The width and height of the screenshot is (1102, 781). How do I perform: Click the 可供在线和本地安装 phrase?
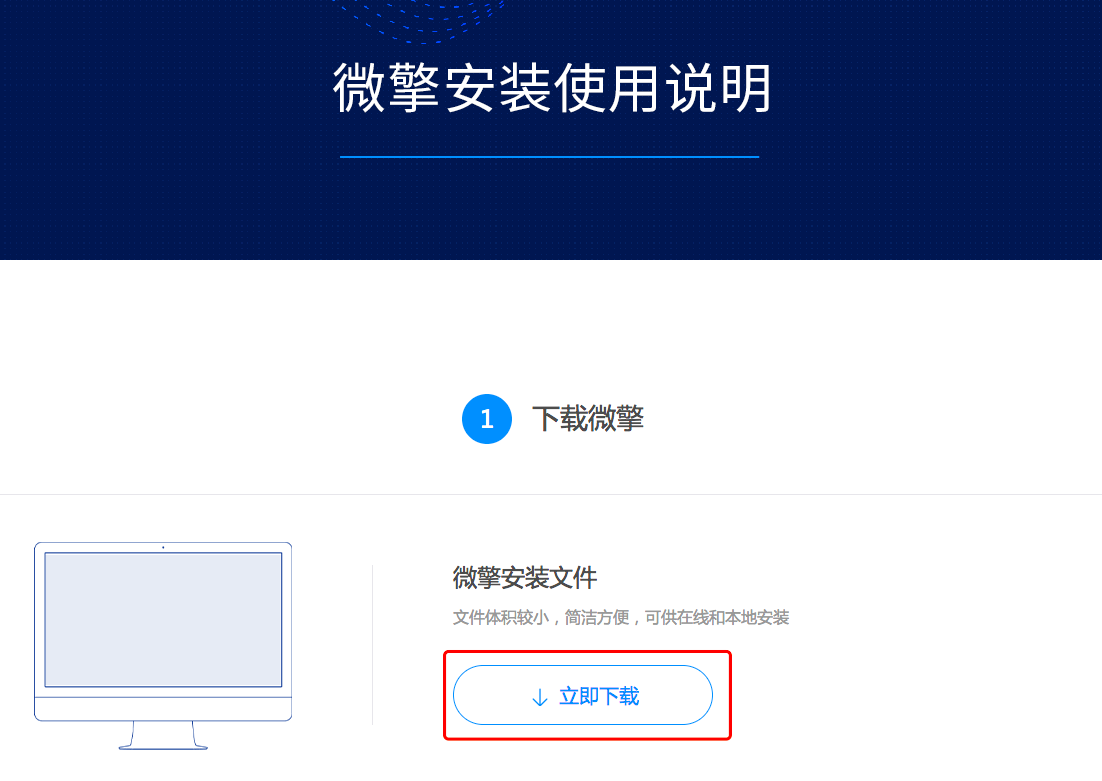click(x=717, y=617)
